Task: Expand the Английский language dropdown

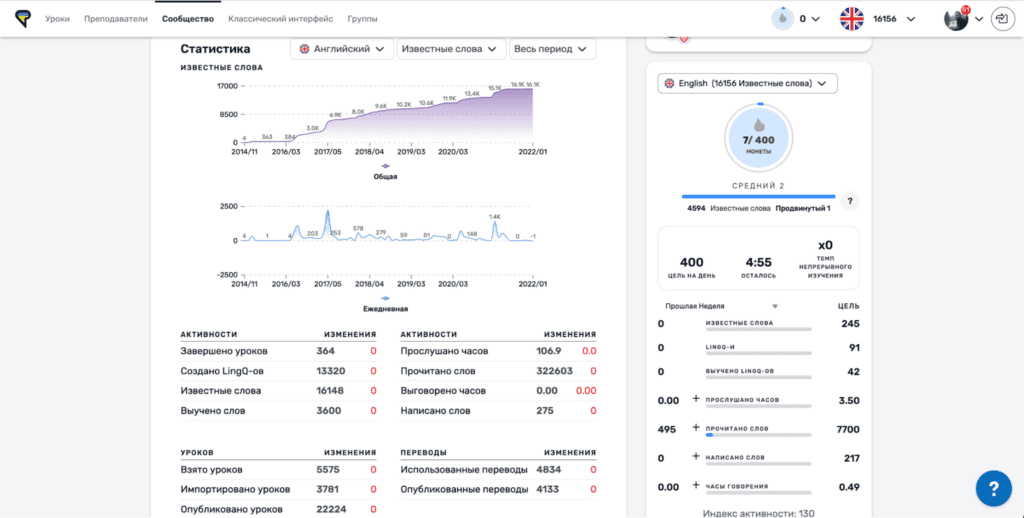Action: (341, 49)
